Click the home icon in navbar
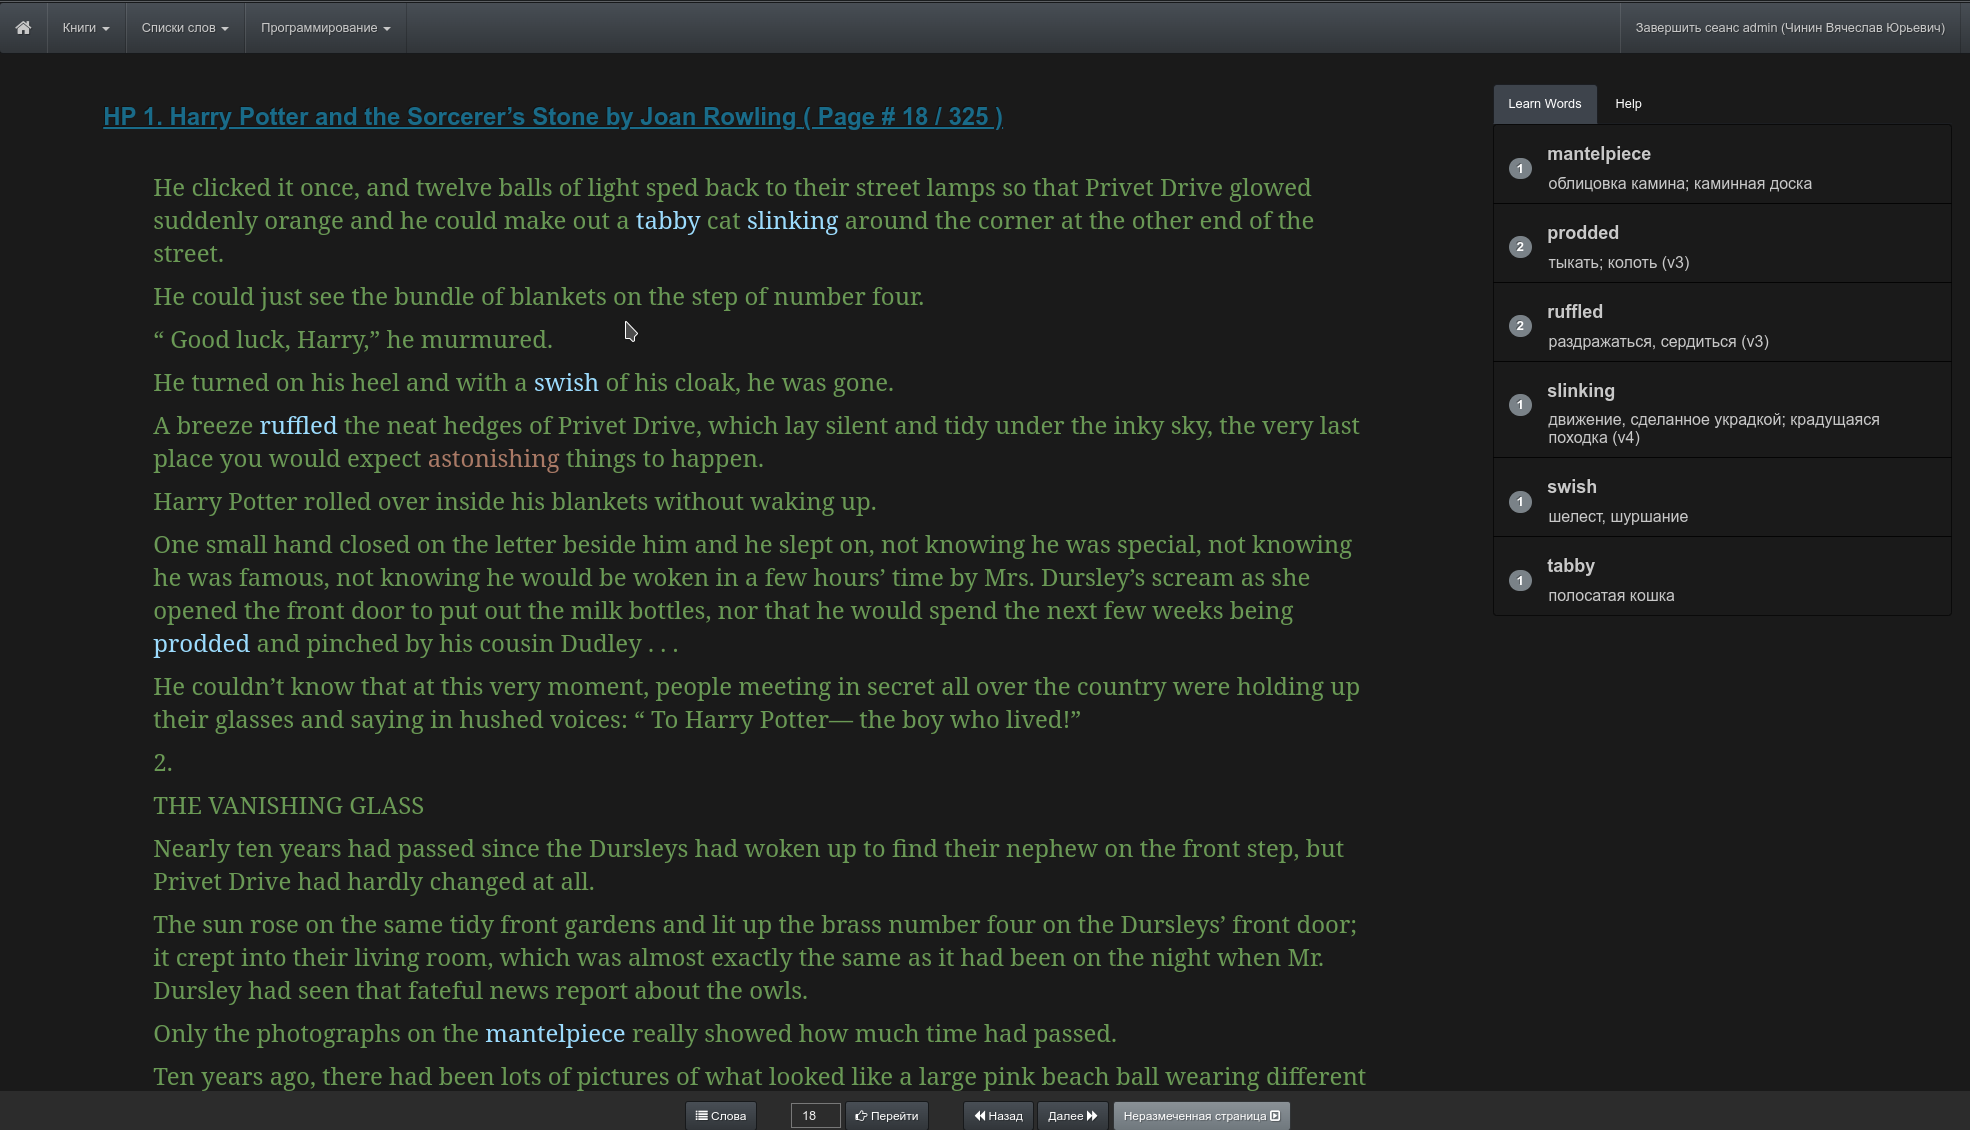This screenshot has height=1130, width=1970. click(x=23, y=27)
